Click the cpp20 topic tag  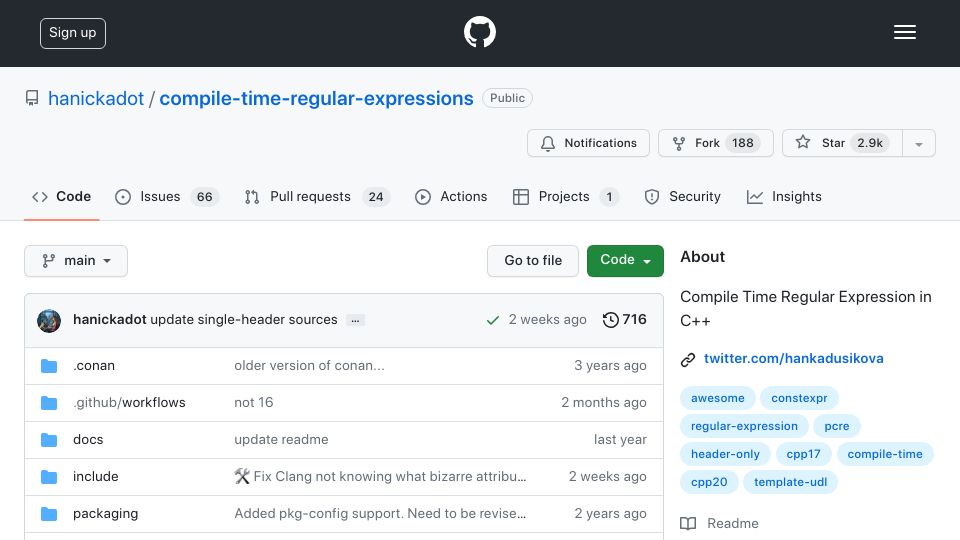(x=709, y=482)
